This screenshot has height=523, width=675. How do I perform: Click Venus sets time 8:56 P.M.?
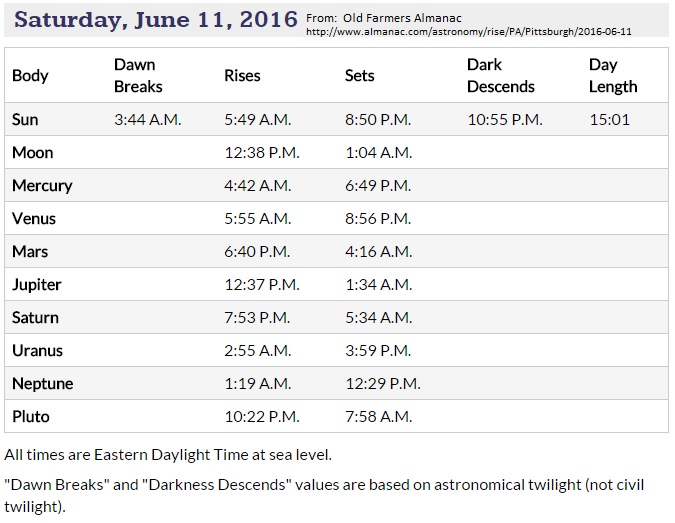[x=378, y=218]
